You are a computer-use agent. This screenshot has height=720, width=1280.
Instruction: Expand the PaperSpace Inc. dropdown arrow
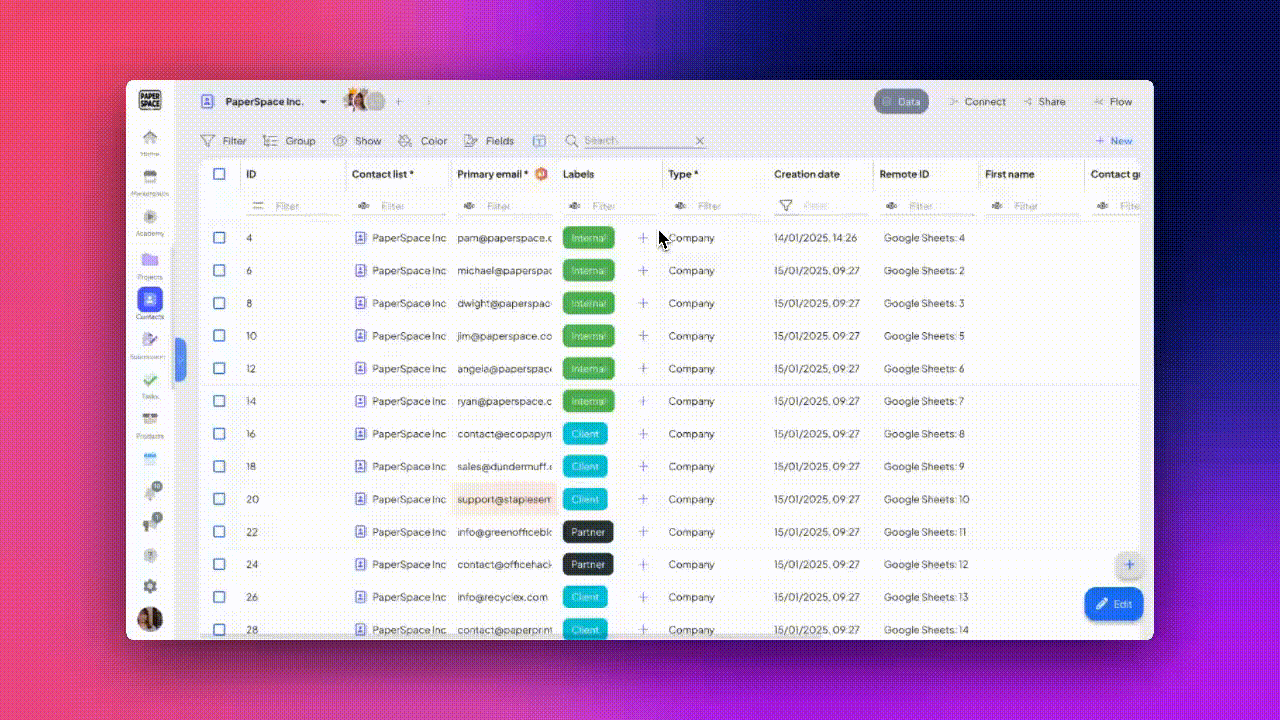pos(323,102)
